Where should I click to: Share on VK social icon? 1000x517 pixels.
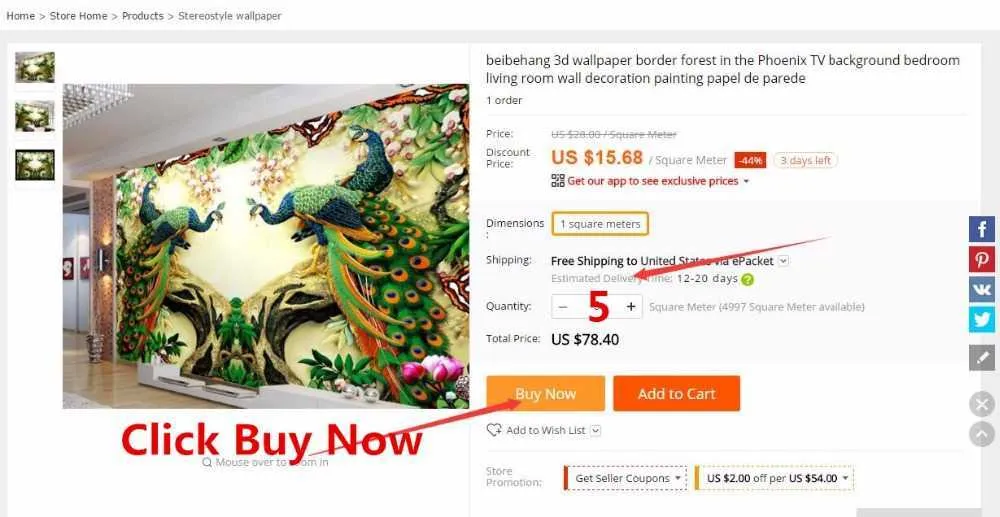(982, 289)
